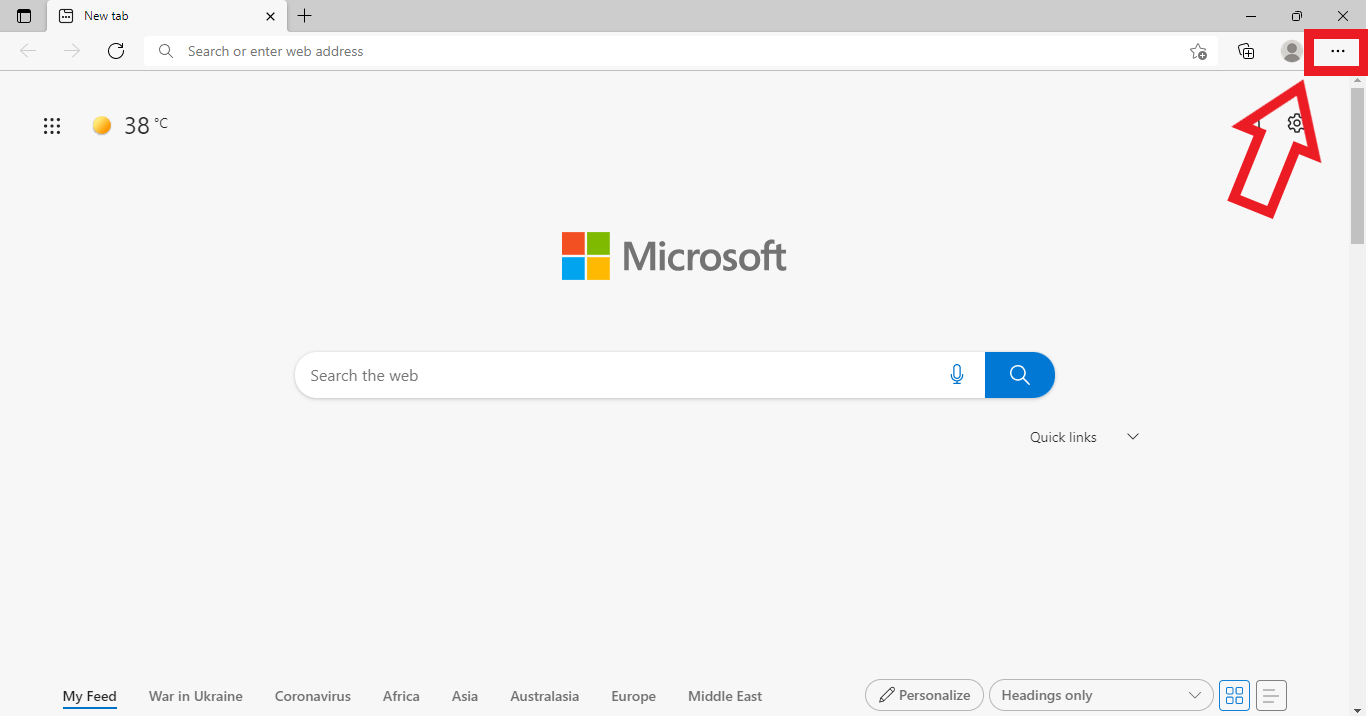
Task: Open the tab actions menu
Action: tap(22, 16)
